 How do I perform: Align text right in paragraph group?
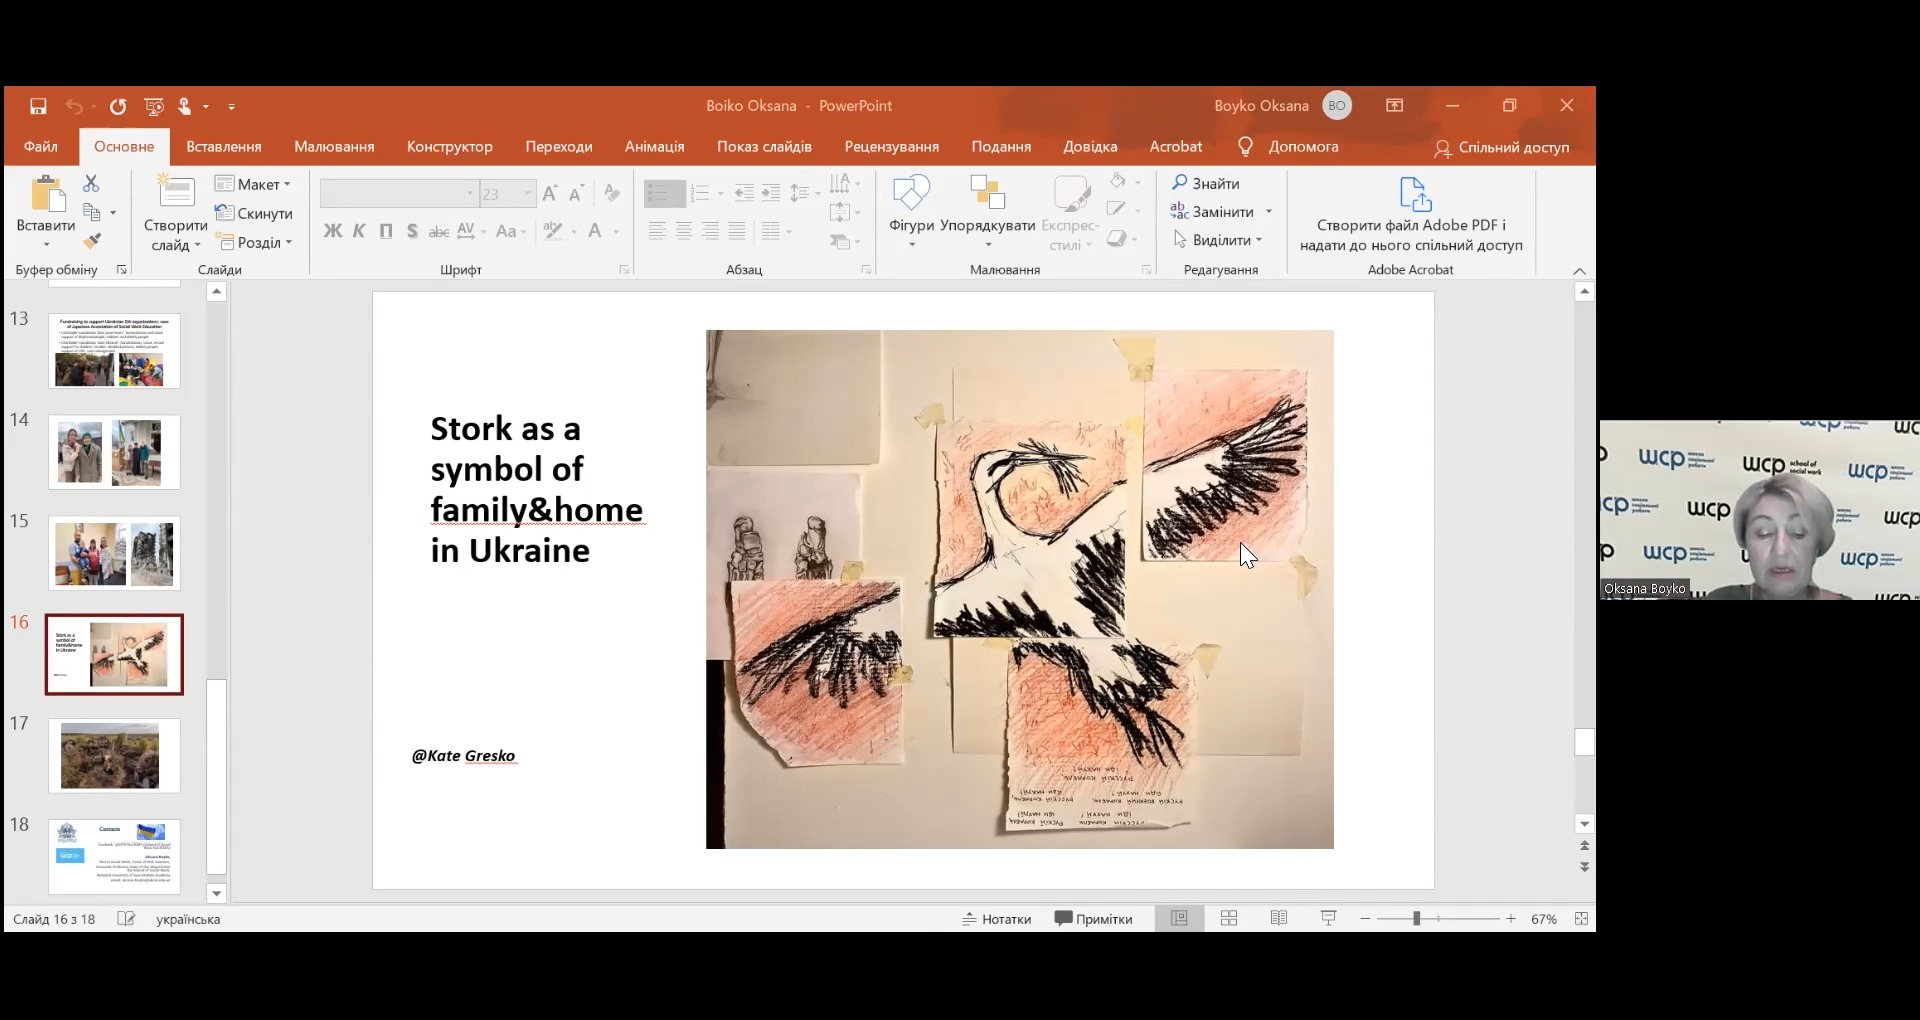click(710, 231)
